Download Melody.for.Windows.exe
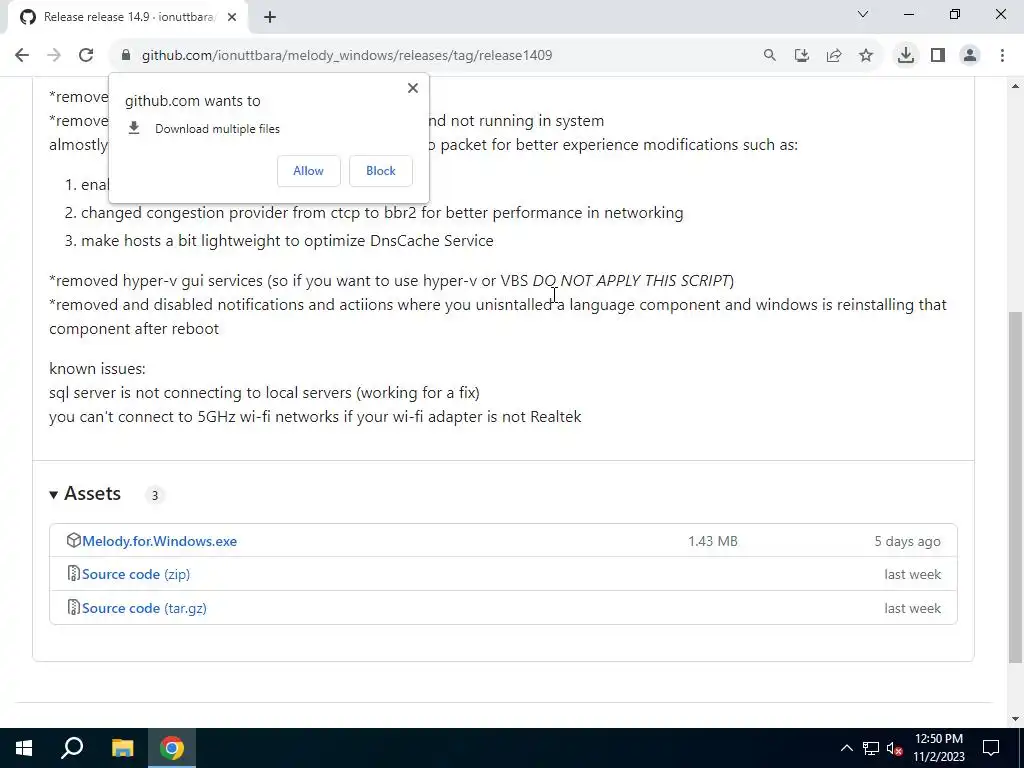 pos(159,541)
